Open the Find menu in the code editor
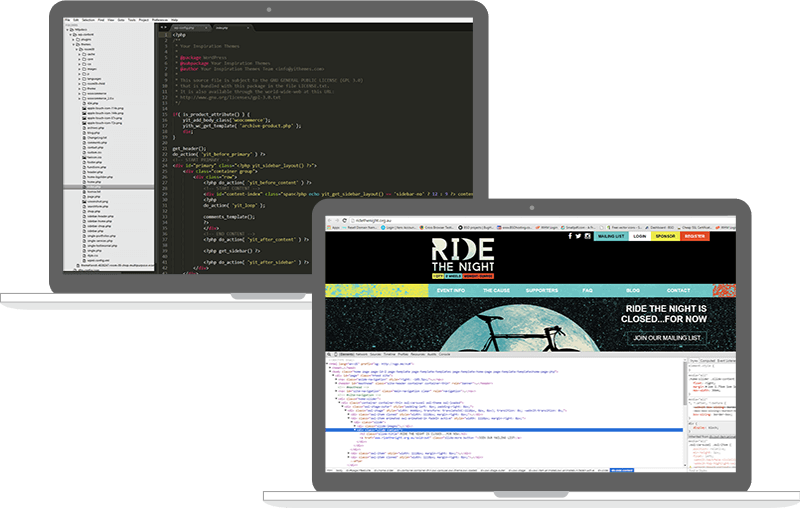This screenshot has height=508, width=800. (101, 20)
